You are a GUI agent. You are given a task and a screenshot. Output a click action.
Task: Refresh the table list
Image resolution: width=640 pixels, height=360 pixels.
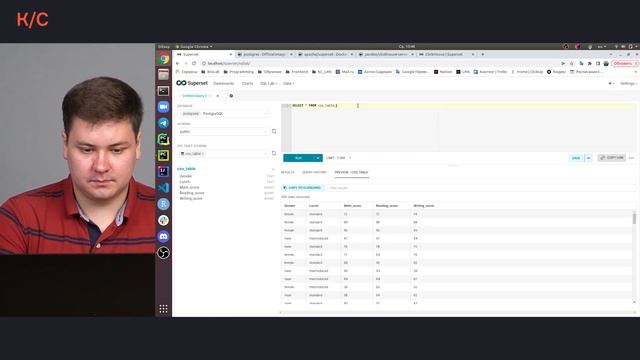(274, 153)
